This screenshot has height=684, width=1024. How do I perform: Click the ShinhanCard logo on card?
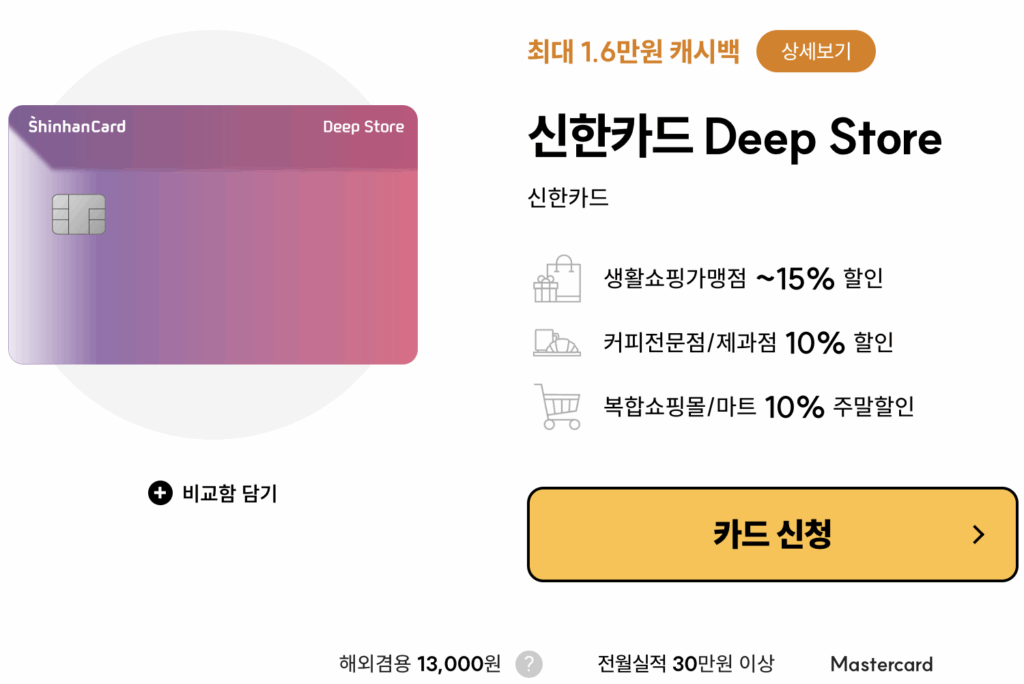coord(76,125)
